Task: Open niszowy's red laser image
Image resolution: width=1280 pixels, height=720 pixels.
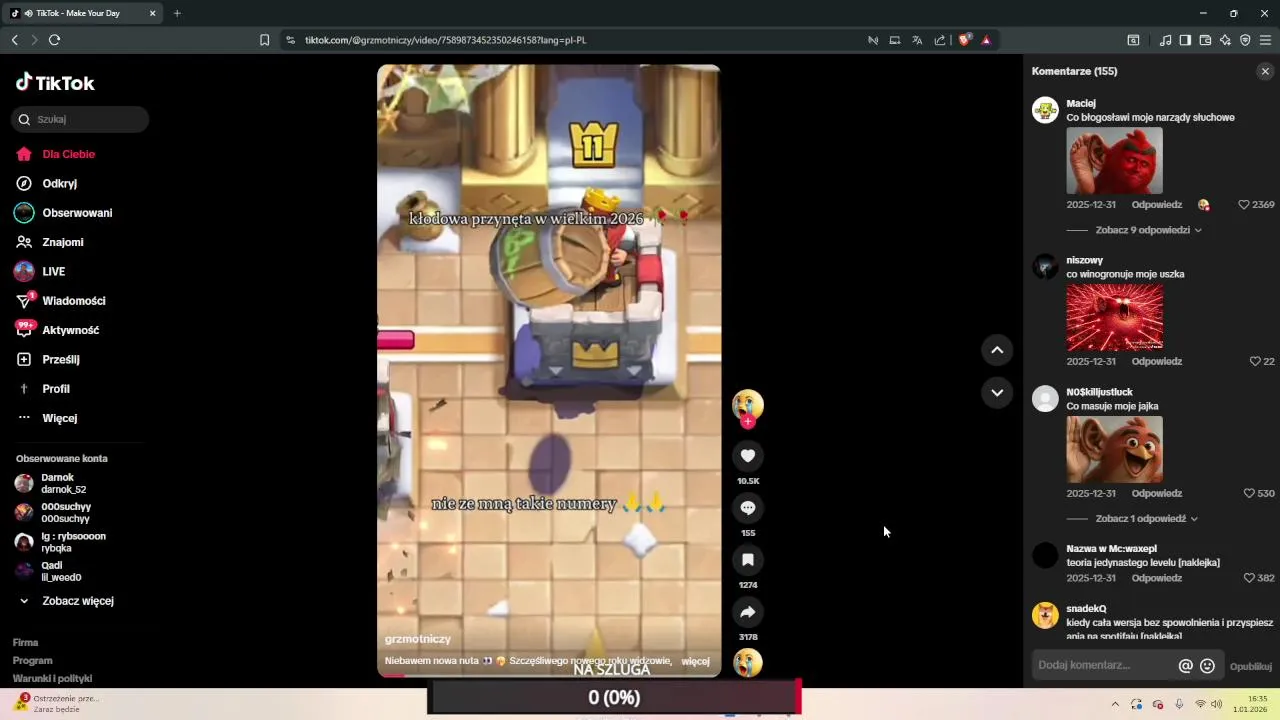Action: pyautogui.click(x=1115, y=317)
